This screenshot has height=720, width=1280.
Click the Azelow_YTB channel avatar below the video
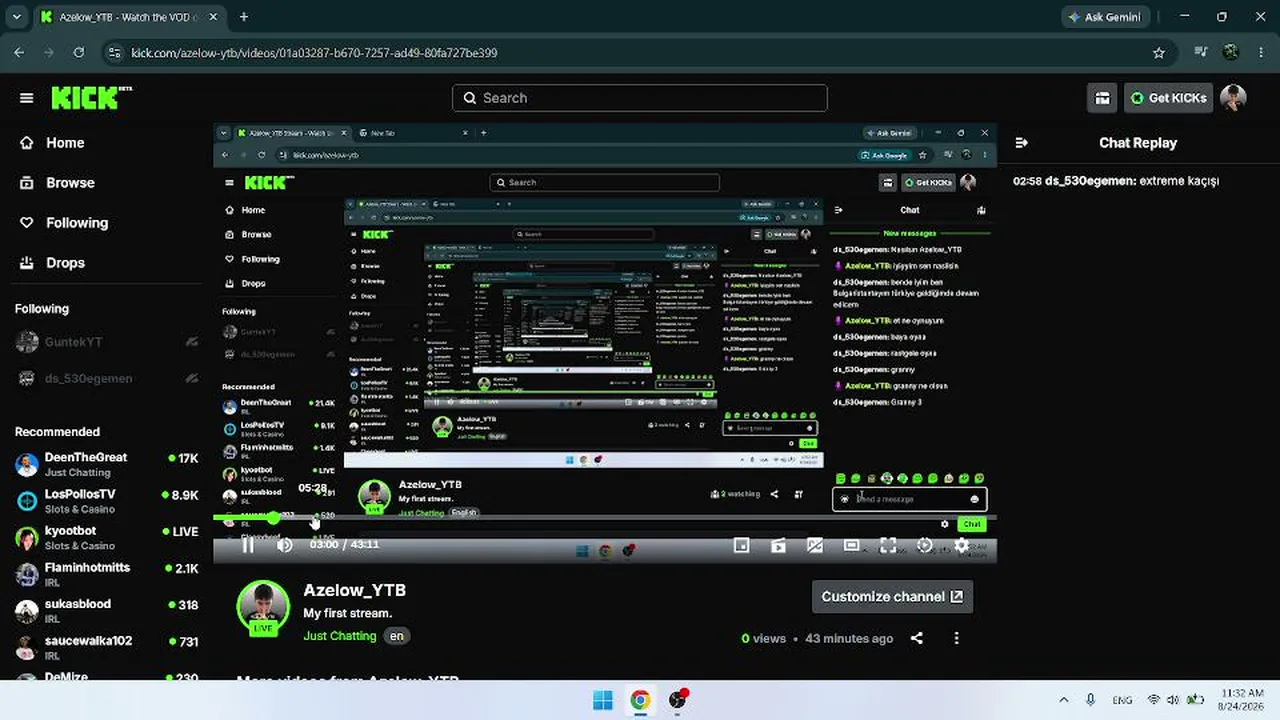click(x=264, y=607)
